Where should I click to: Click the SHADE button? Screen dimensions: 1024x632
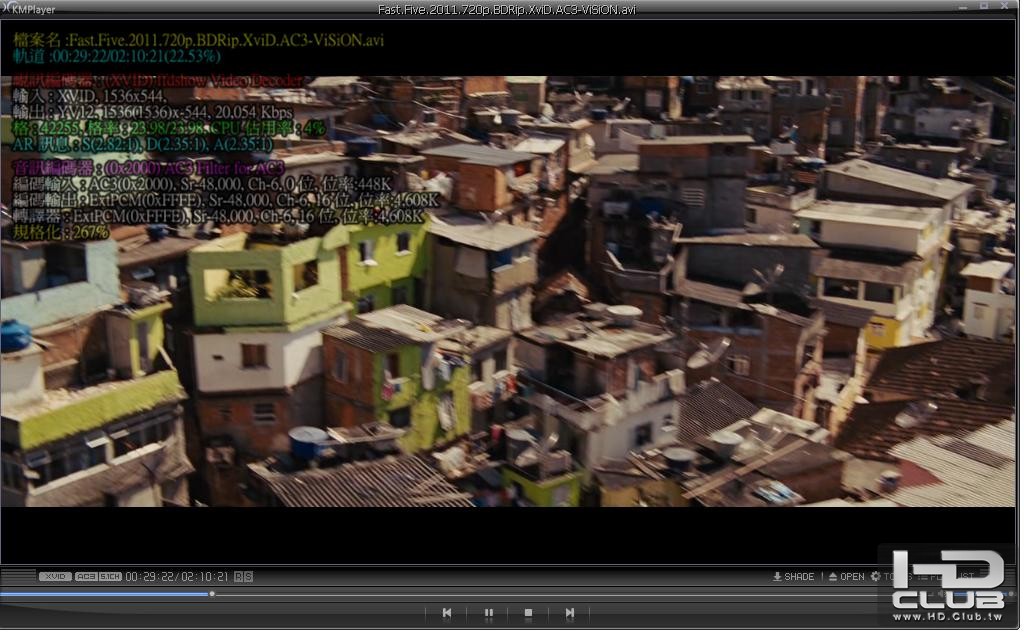coord(795,578)
